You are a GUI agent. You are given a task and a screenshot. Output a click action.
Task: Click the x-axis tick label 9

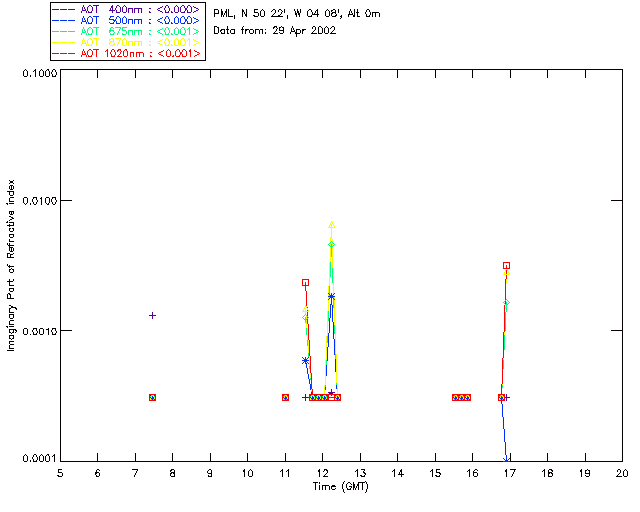[x=210, y=473]
